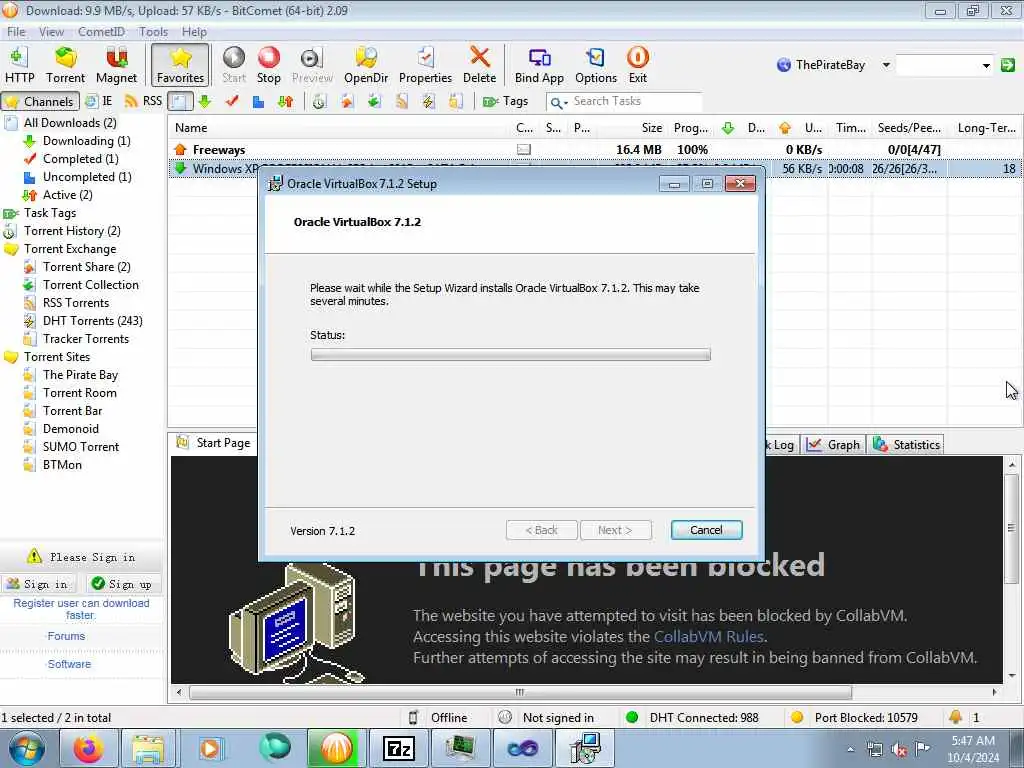Expand the torrent search box dropdown arrow
Screen dimensions: 1024x768
tap(985, 65)
